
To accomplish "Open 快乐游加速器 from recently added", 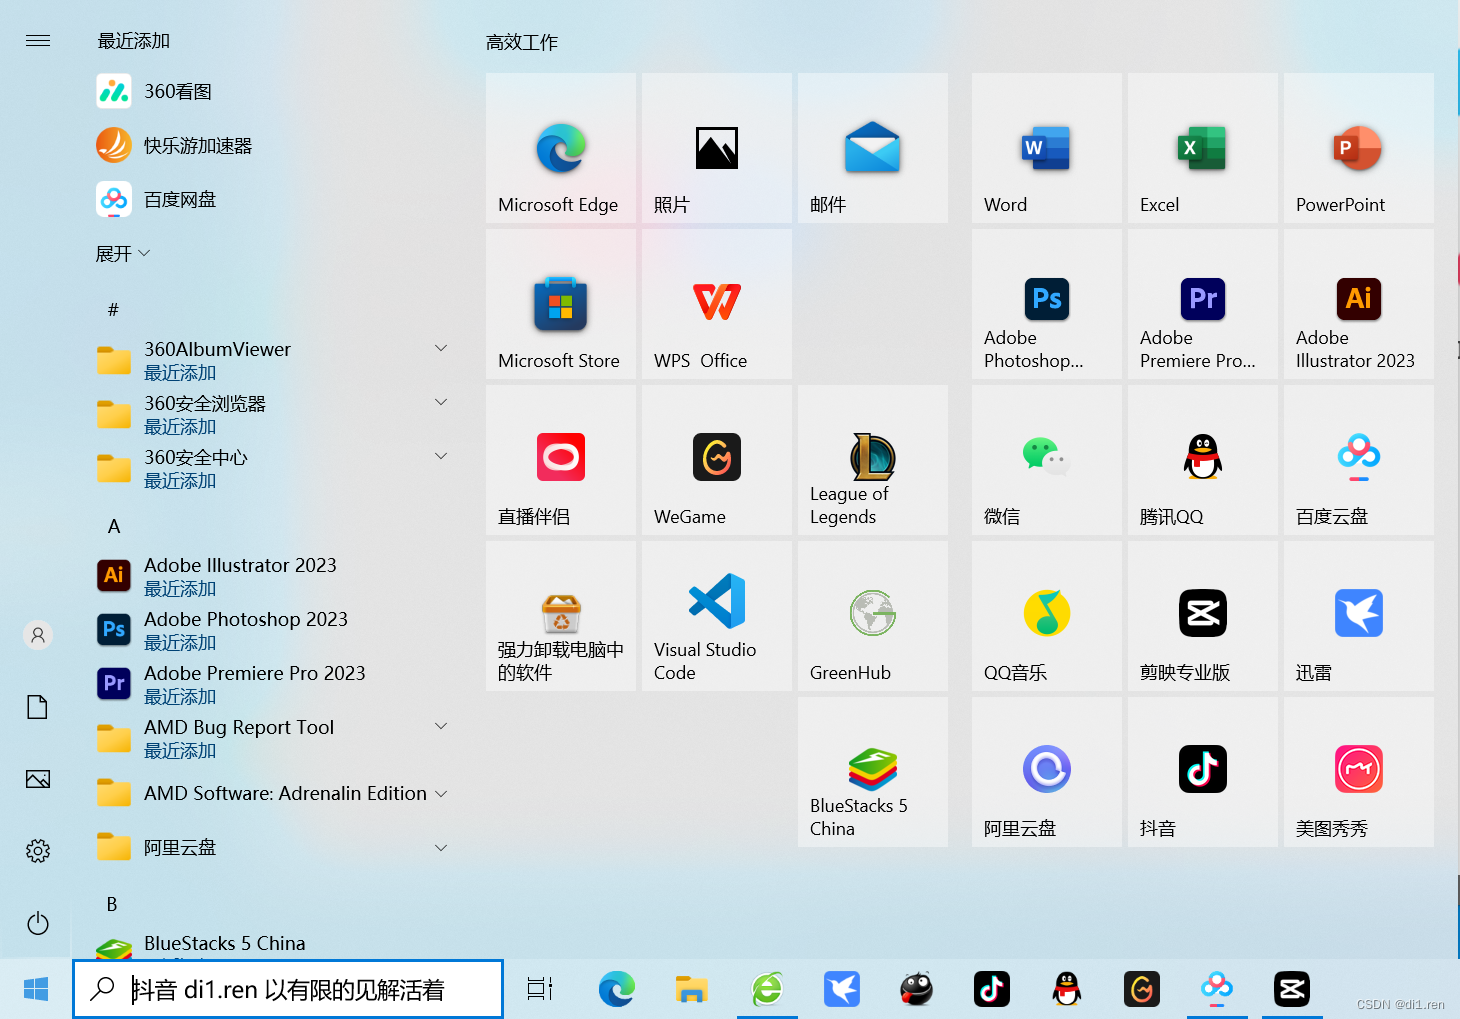I will click(x=272, y=145).
